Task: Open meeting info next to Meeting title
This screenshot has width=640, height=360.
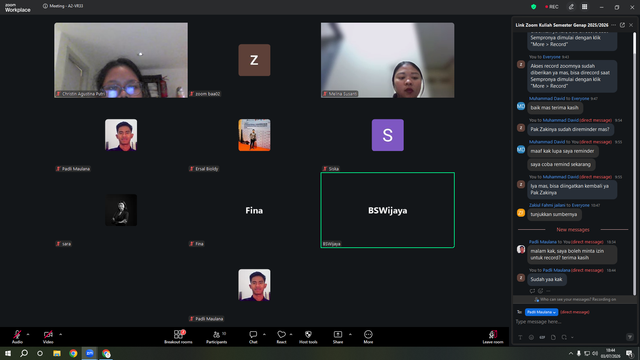Action: pyautogui.click(x=45, y=6)
